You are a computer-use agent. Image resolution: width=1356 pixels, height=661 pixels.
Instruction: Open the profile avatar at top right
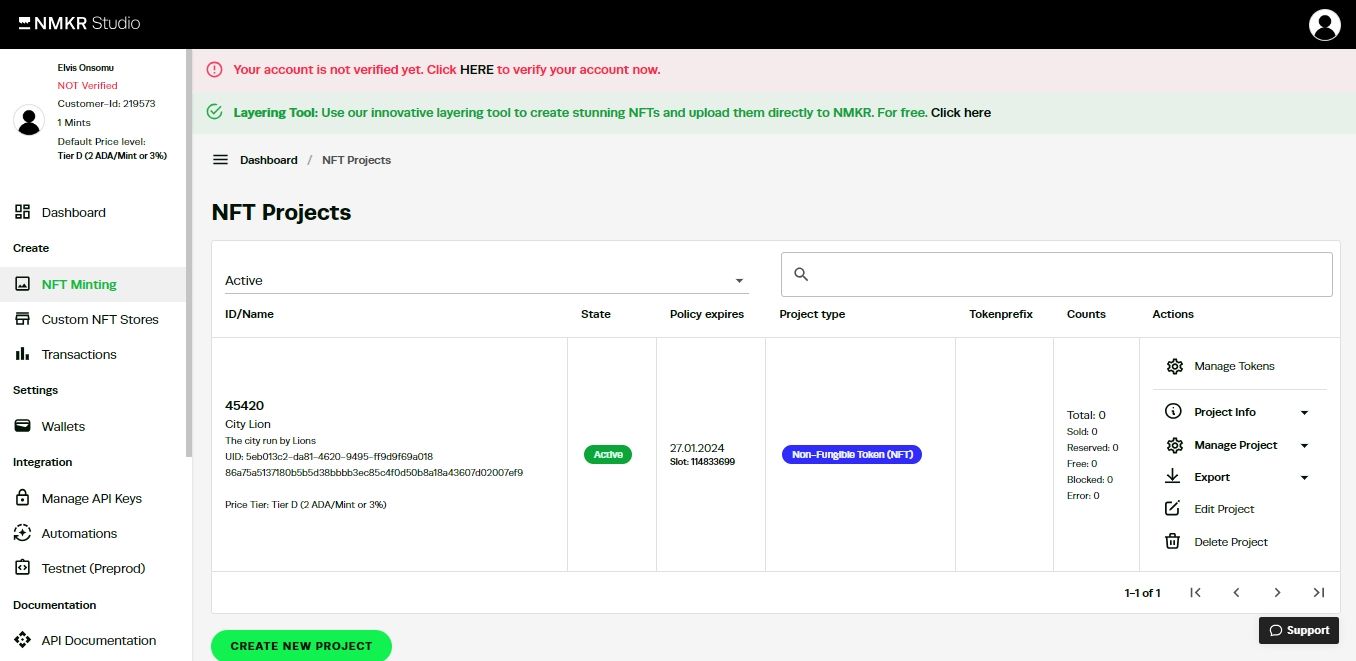(x=1324, y=24)
